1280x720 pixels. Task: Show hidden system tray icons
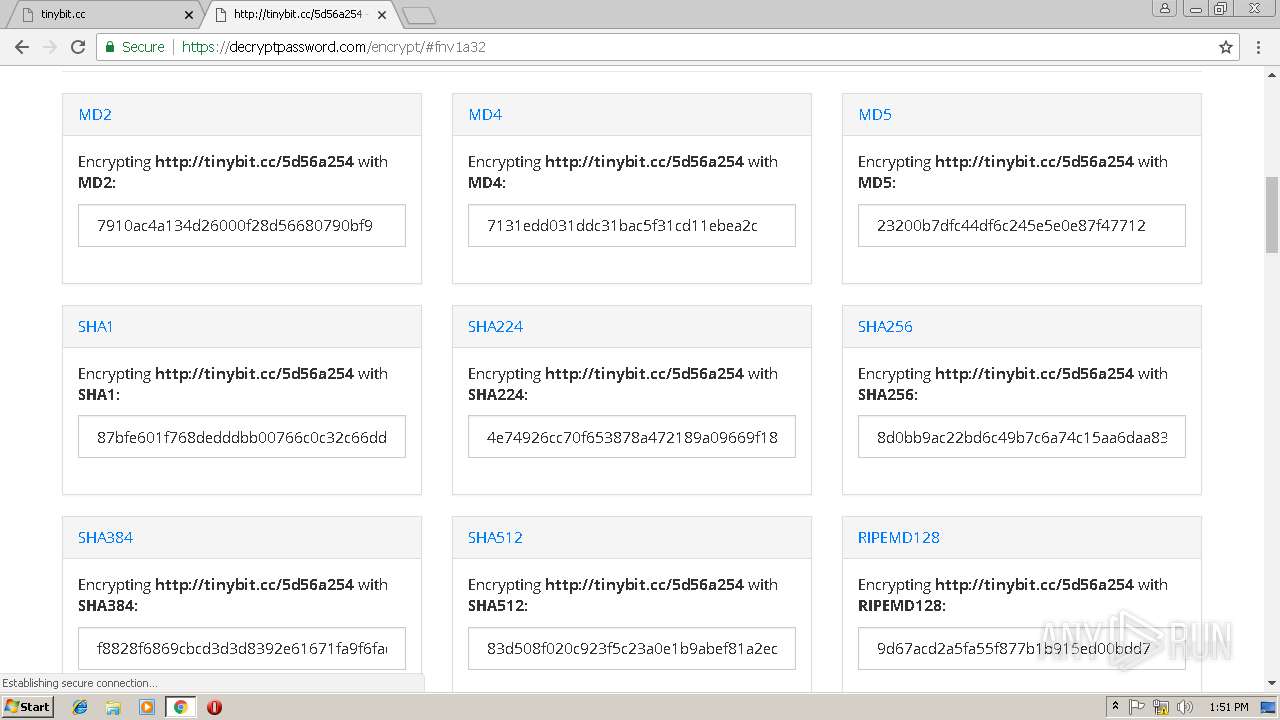click(x=1115, y=707)
